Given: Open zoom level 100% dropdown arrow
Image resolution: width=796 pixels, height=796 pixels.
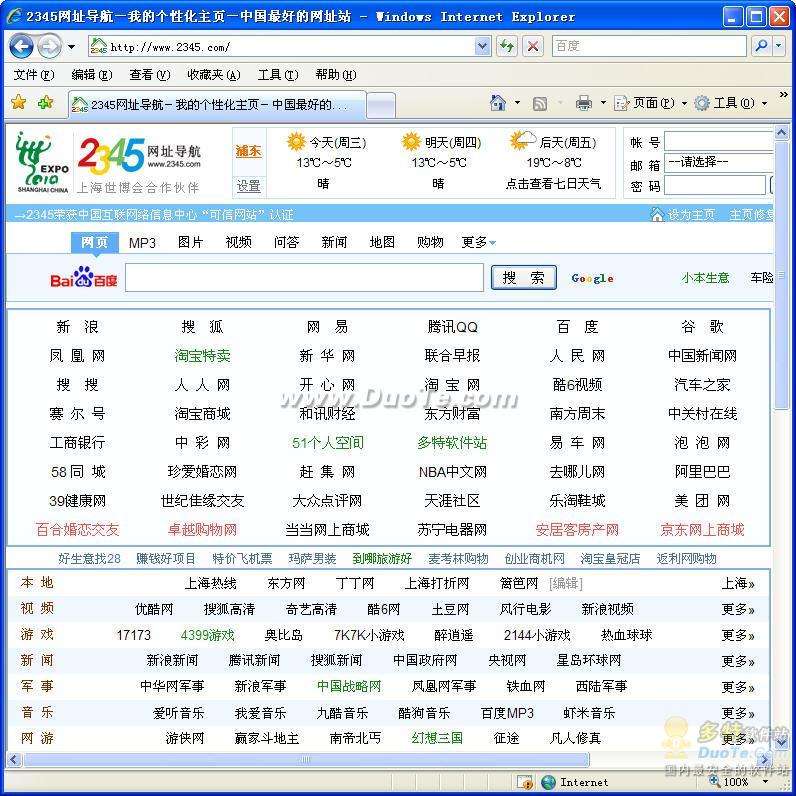Looking at the screenshot, I should [x=765, y=782].
